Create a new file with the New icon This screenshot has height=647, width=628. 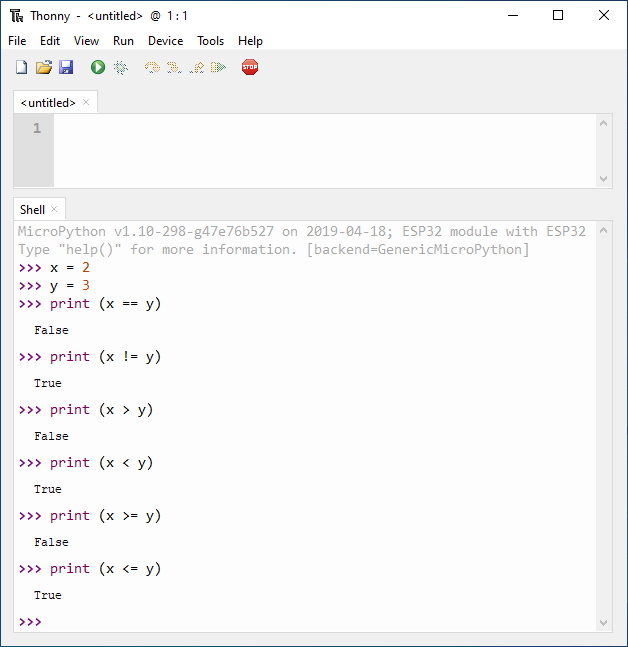point(21,67)
